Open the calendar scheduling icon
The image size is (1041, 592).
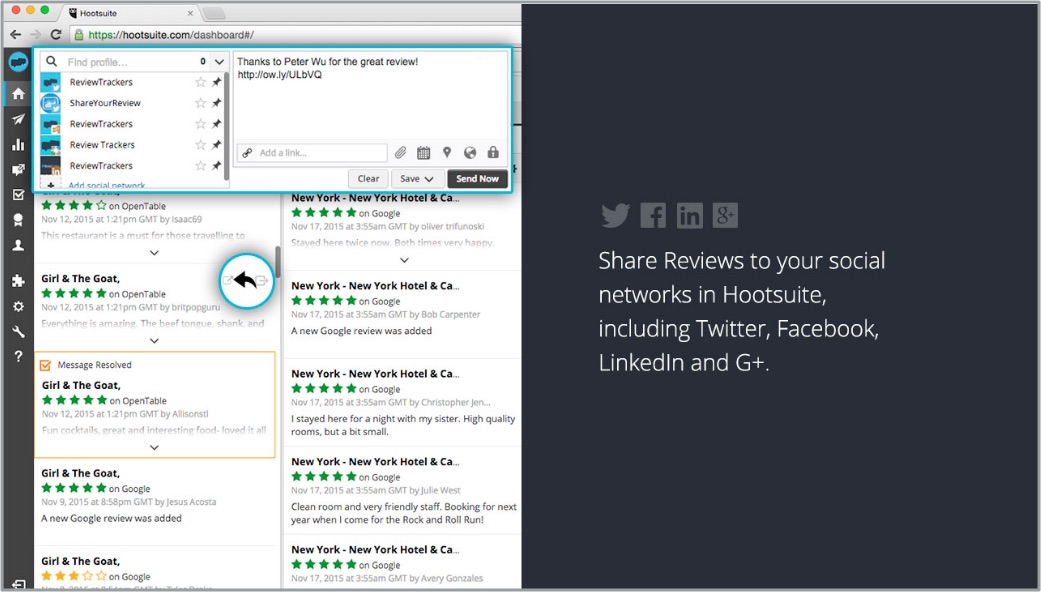pyautogui.click(x=424, y=153)
